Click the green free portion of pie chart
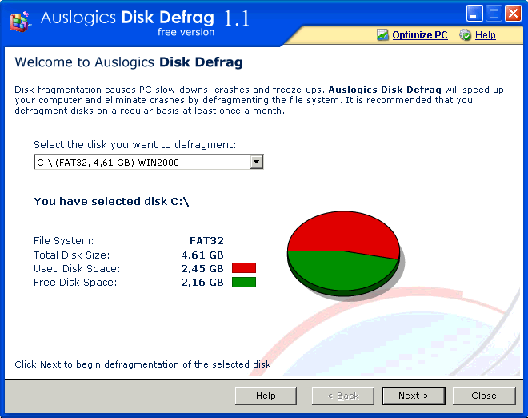Viewport: 528px width, 418px height. tap(340, 271)
